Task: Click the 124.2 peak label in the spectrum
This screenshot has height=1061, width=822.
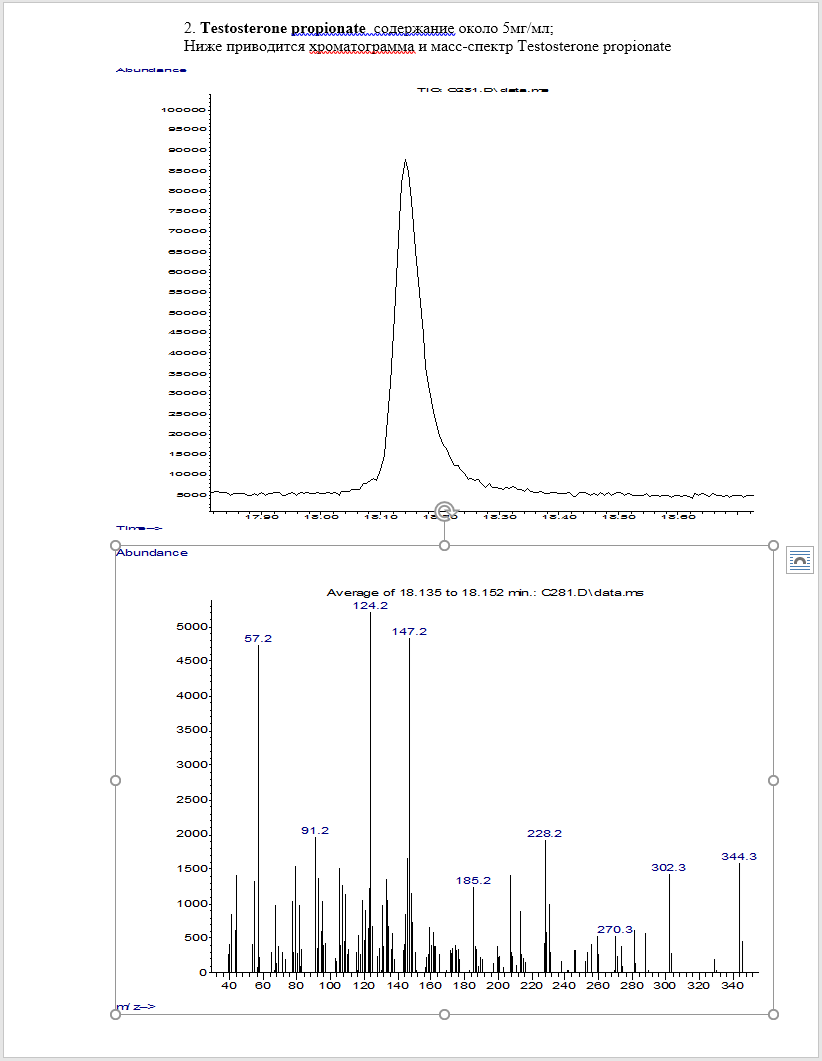Action: tap(369, 606)
